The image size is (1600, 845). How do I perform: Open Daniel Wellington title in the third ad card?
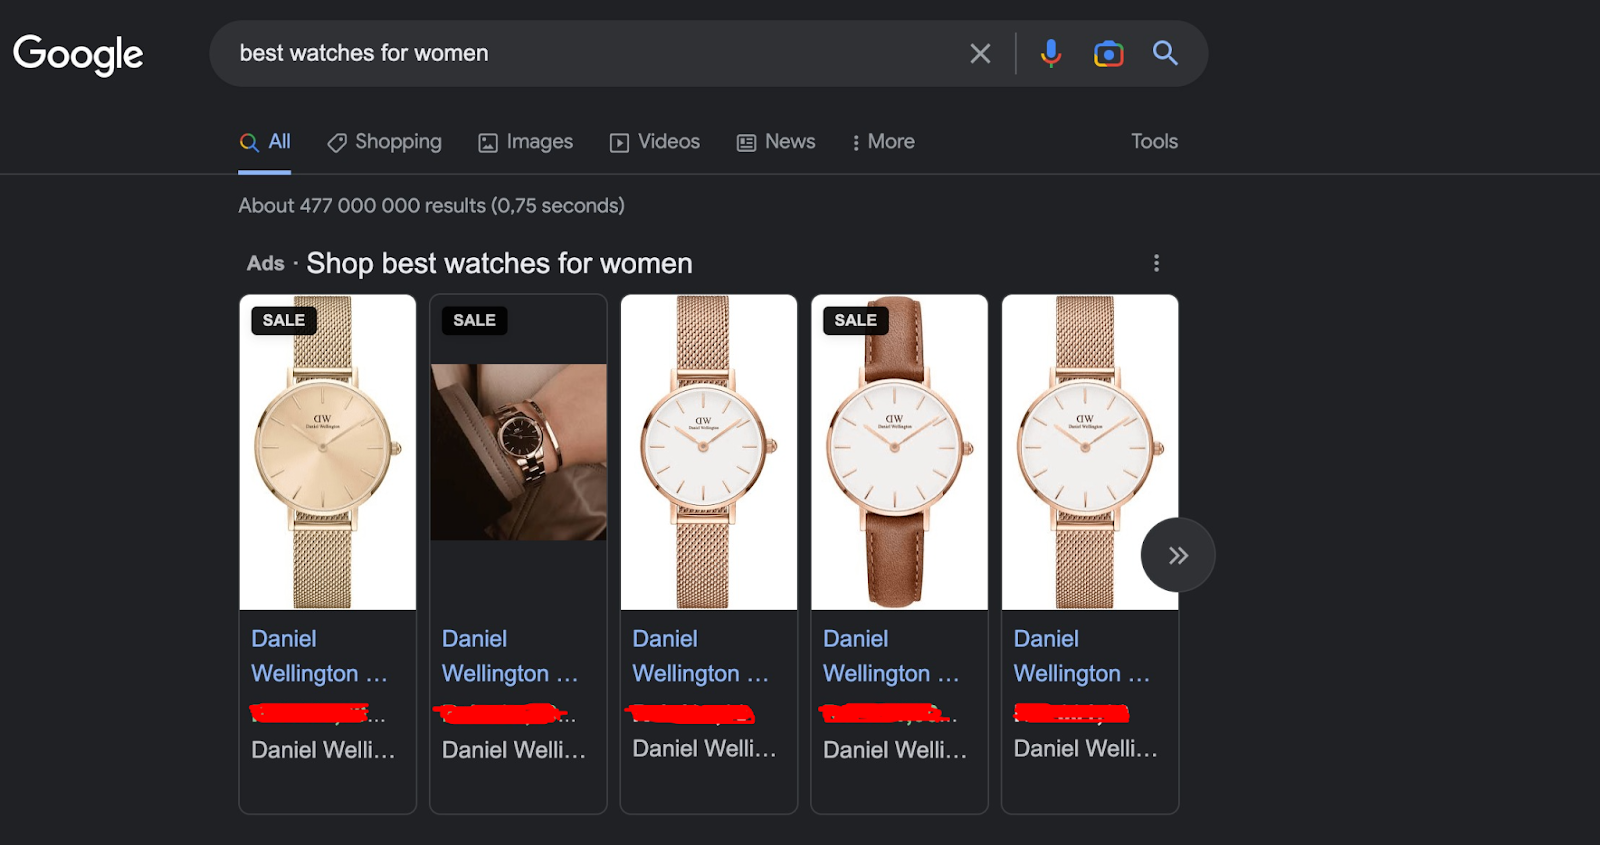pos(700,656)
